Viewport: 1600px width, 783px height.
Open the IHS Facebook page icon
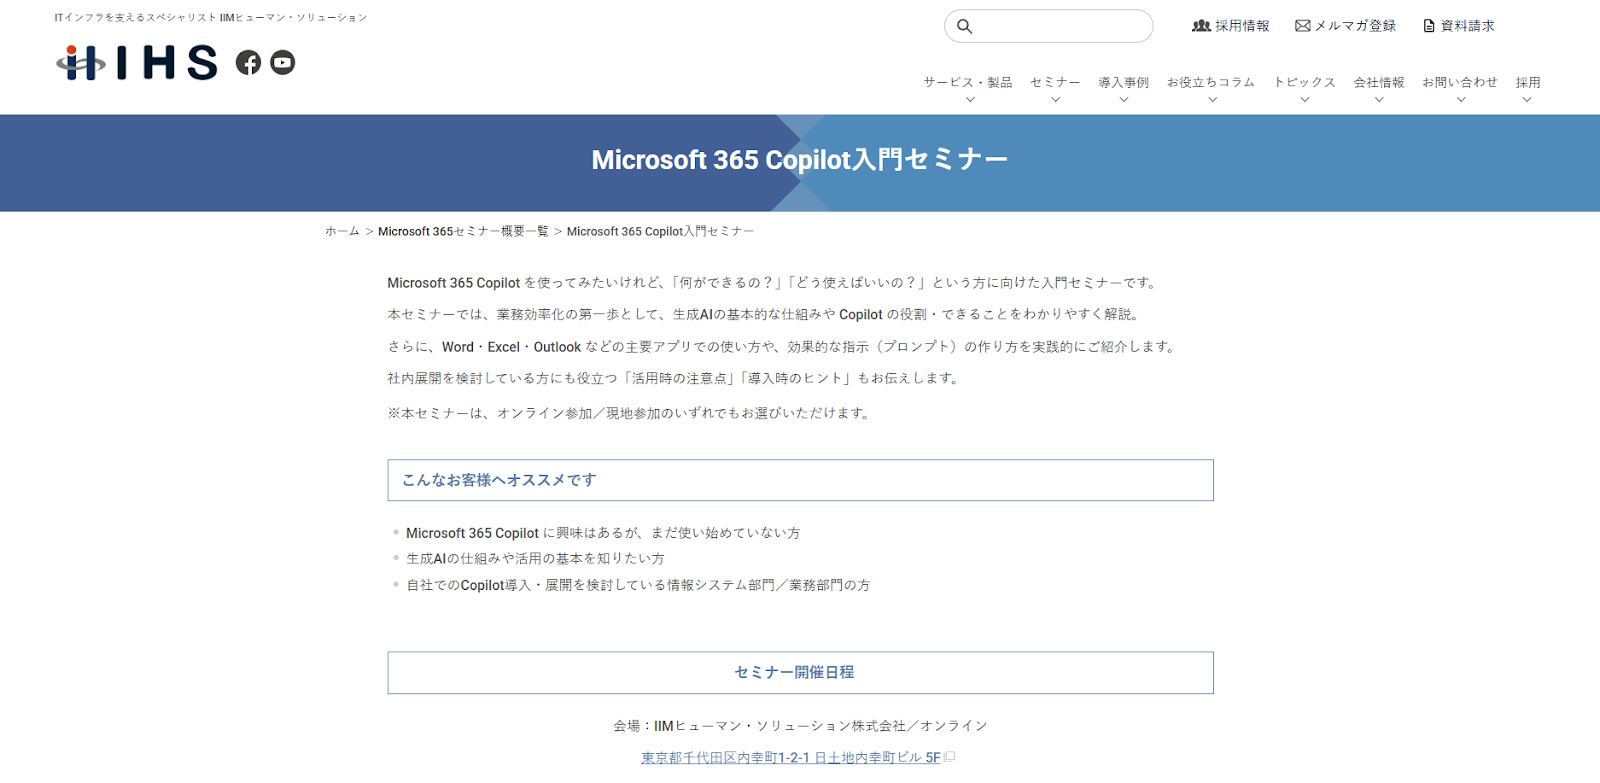coord(248,63)
